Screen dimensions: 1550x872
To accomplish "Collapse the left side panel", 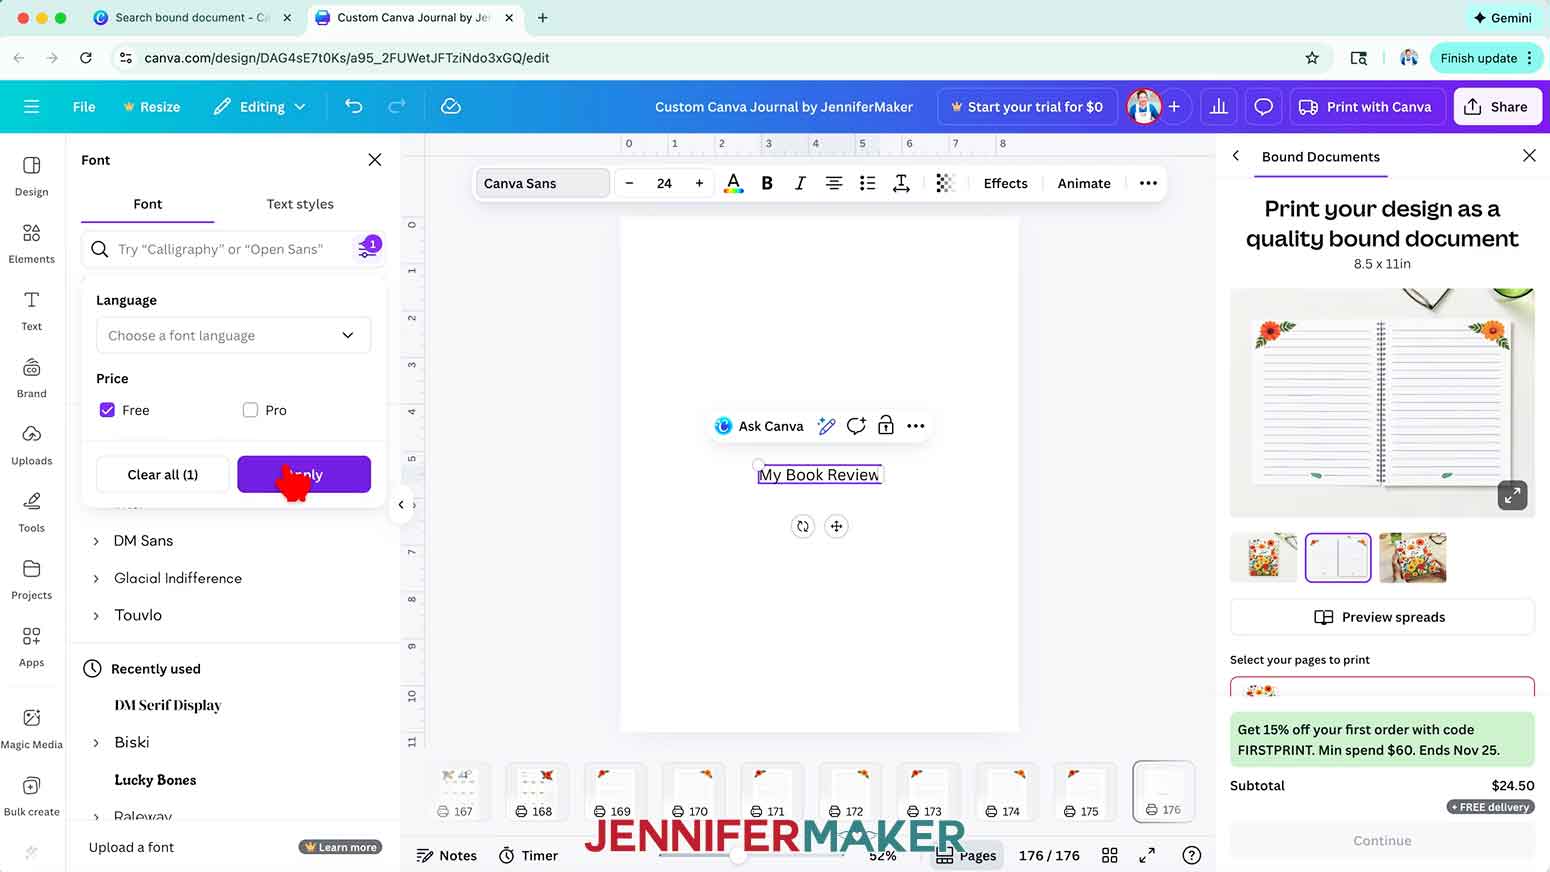I will [x=401, y=505].
